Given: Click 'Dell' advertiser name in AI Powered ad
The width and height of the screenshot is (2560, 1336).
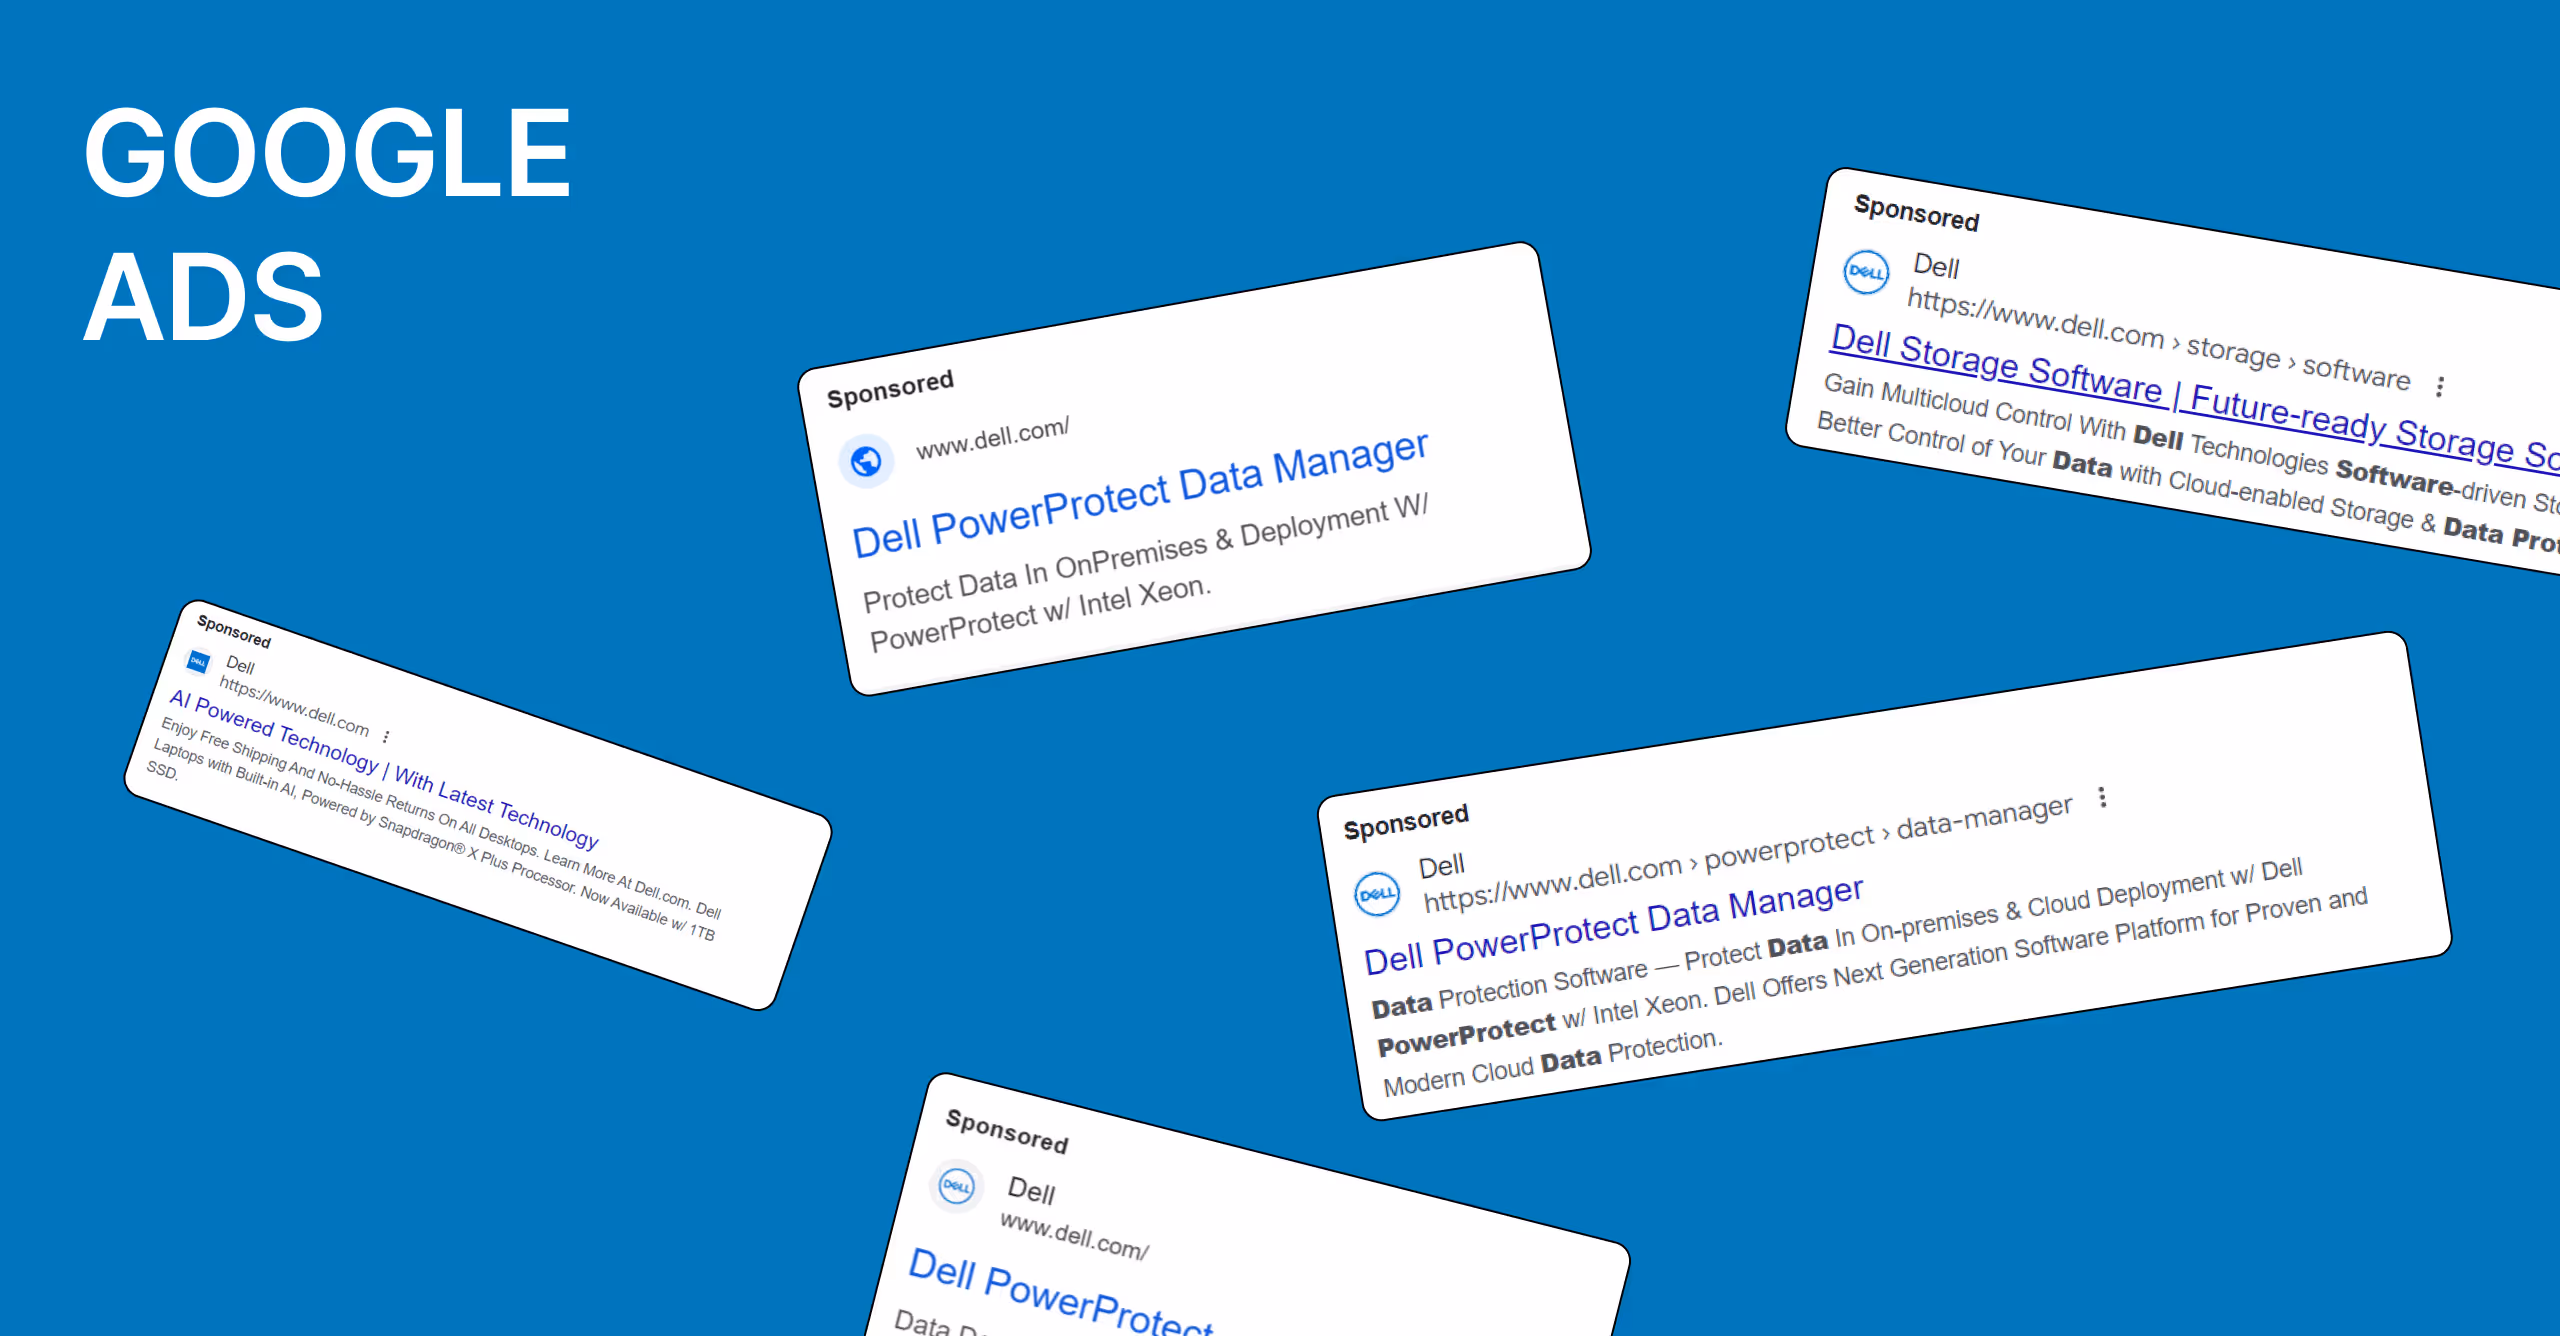Looking at the screenshot, I should pyautogui.click(x=240, y=665).
